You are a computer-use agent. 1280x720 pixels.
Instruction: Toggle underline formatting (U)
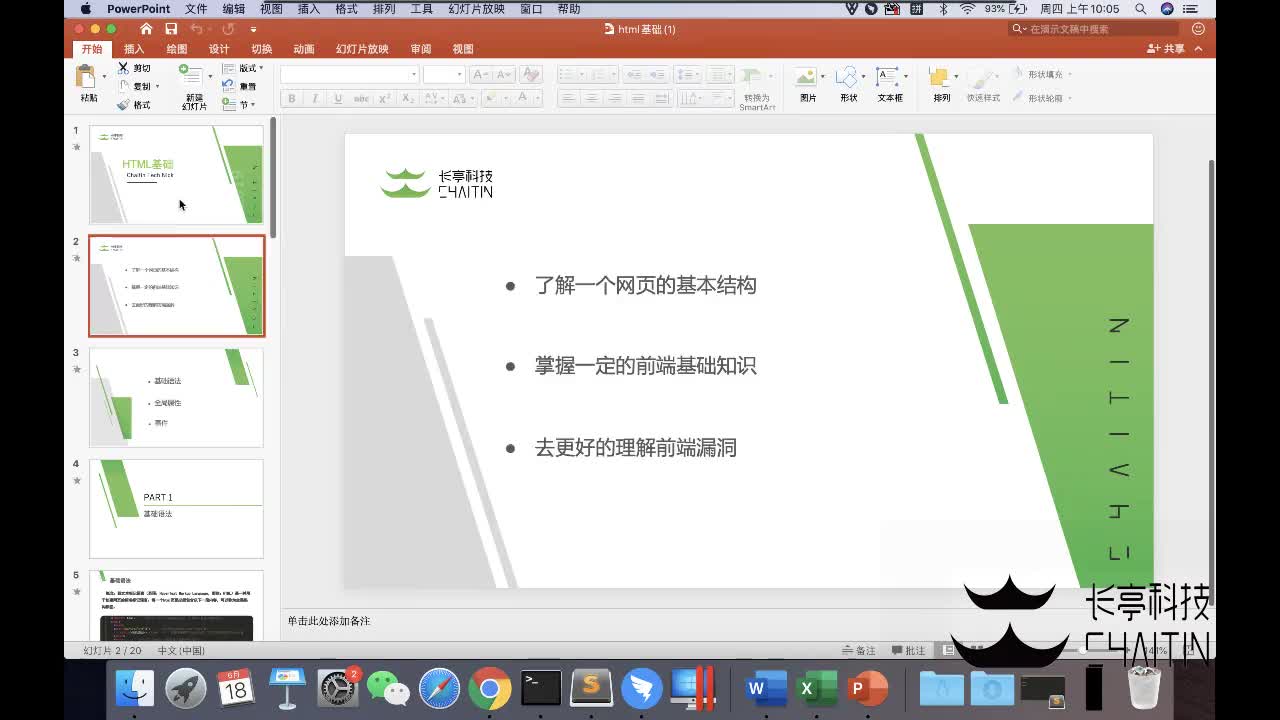point(337,98)
